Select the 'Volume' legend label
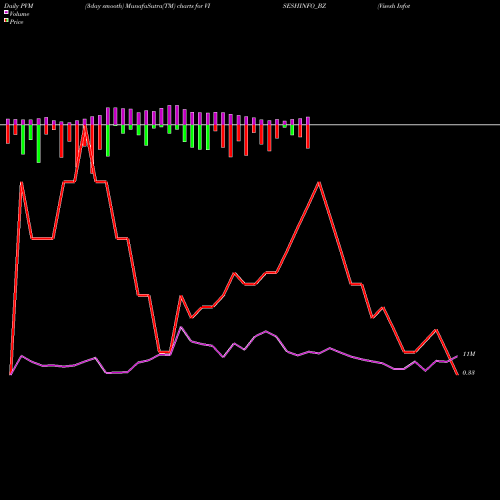The width and height of the screenshot is (500, 500). (19, 14)
